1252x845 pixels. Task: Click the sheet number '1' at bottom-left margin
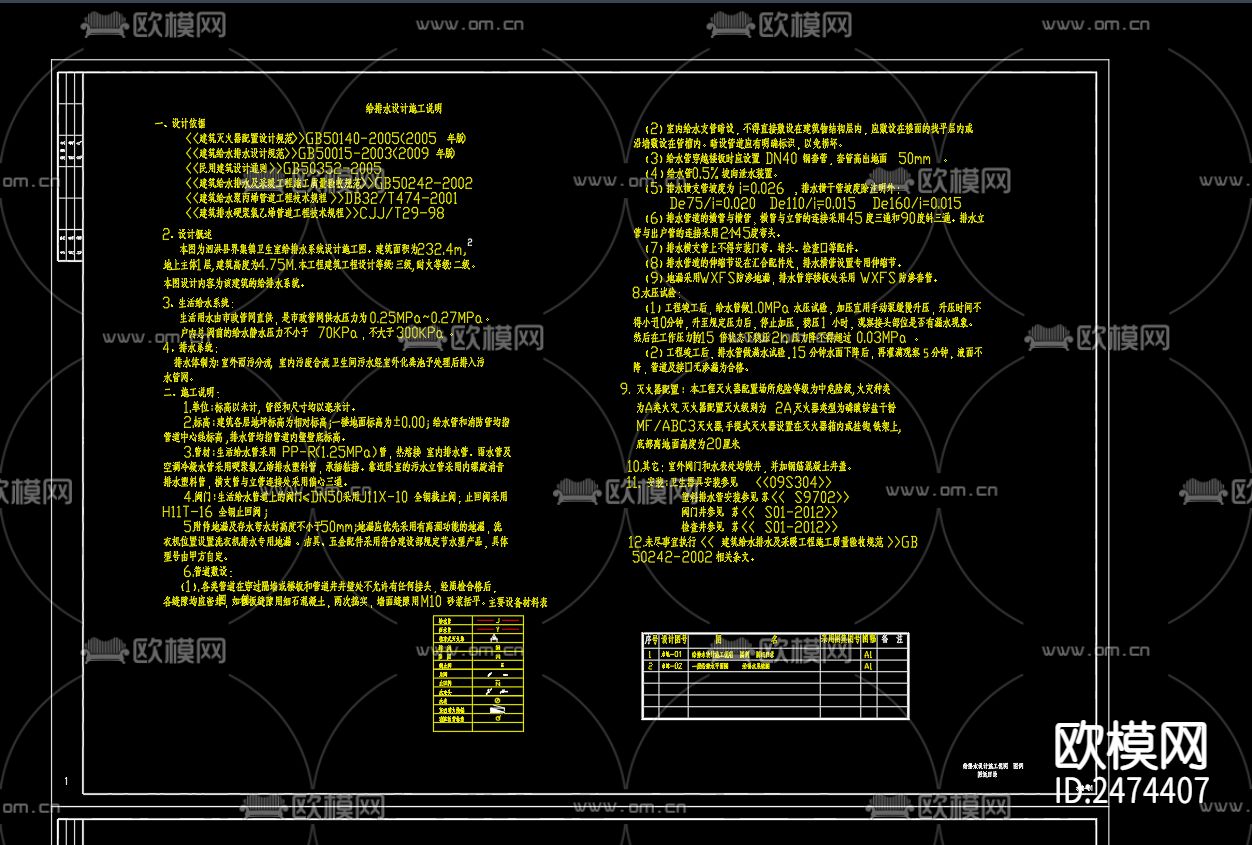(66, 781)
